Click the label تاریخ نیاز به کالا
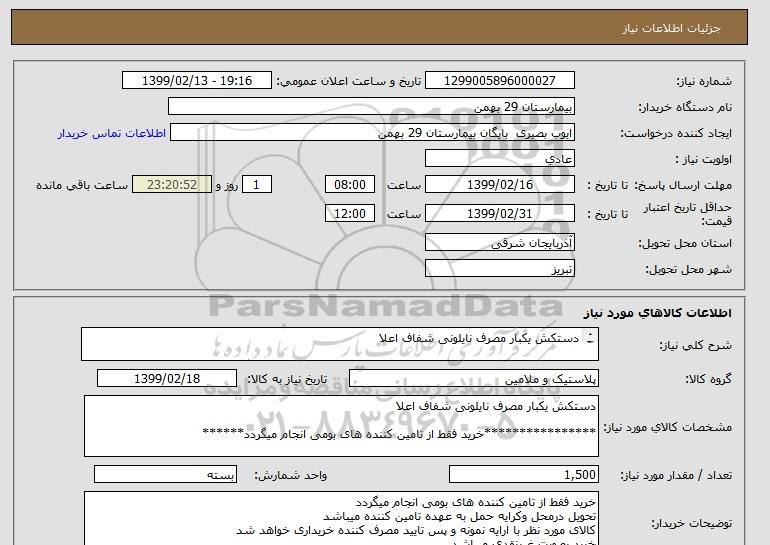 286,379
